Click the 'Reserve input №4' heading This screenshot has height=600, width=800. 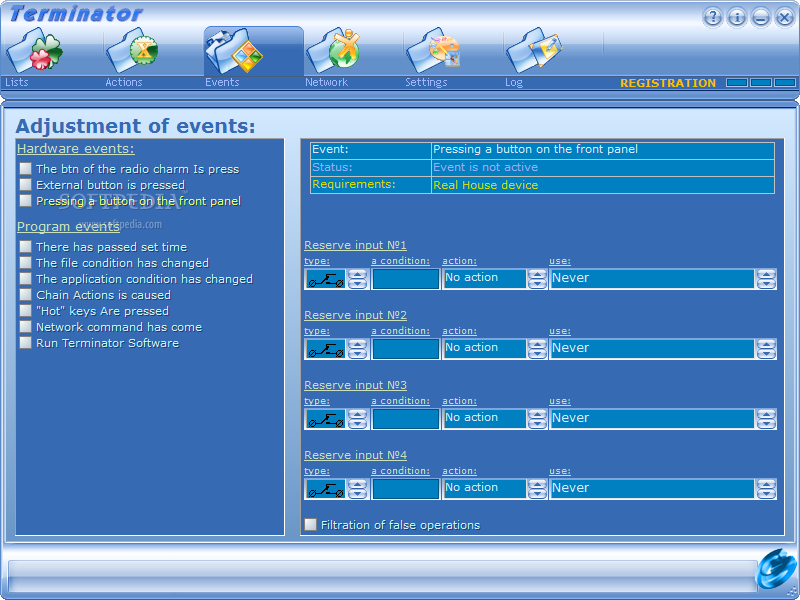(x=355, y=455)
